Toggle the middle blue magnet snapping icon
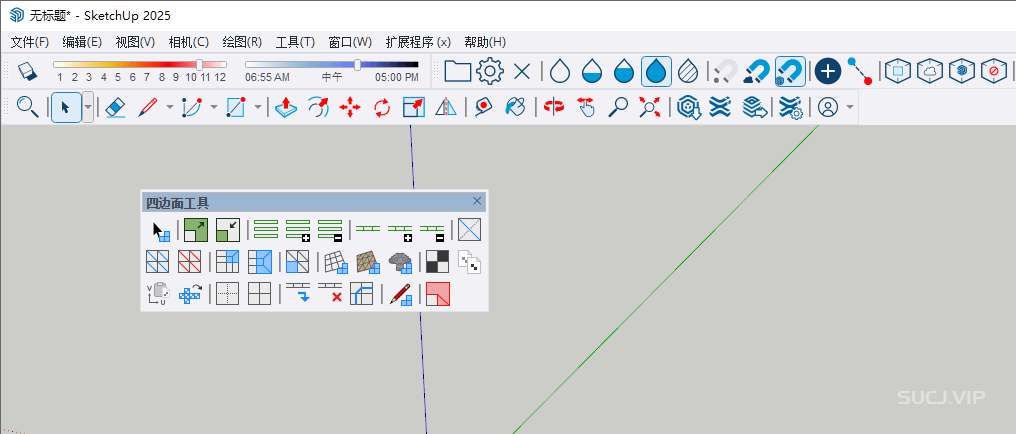This screenshot has width=1016, height=434. (757, 71)
